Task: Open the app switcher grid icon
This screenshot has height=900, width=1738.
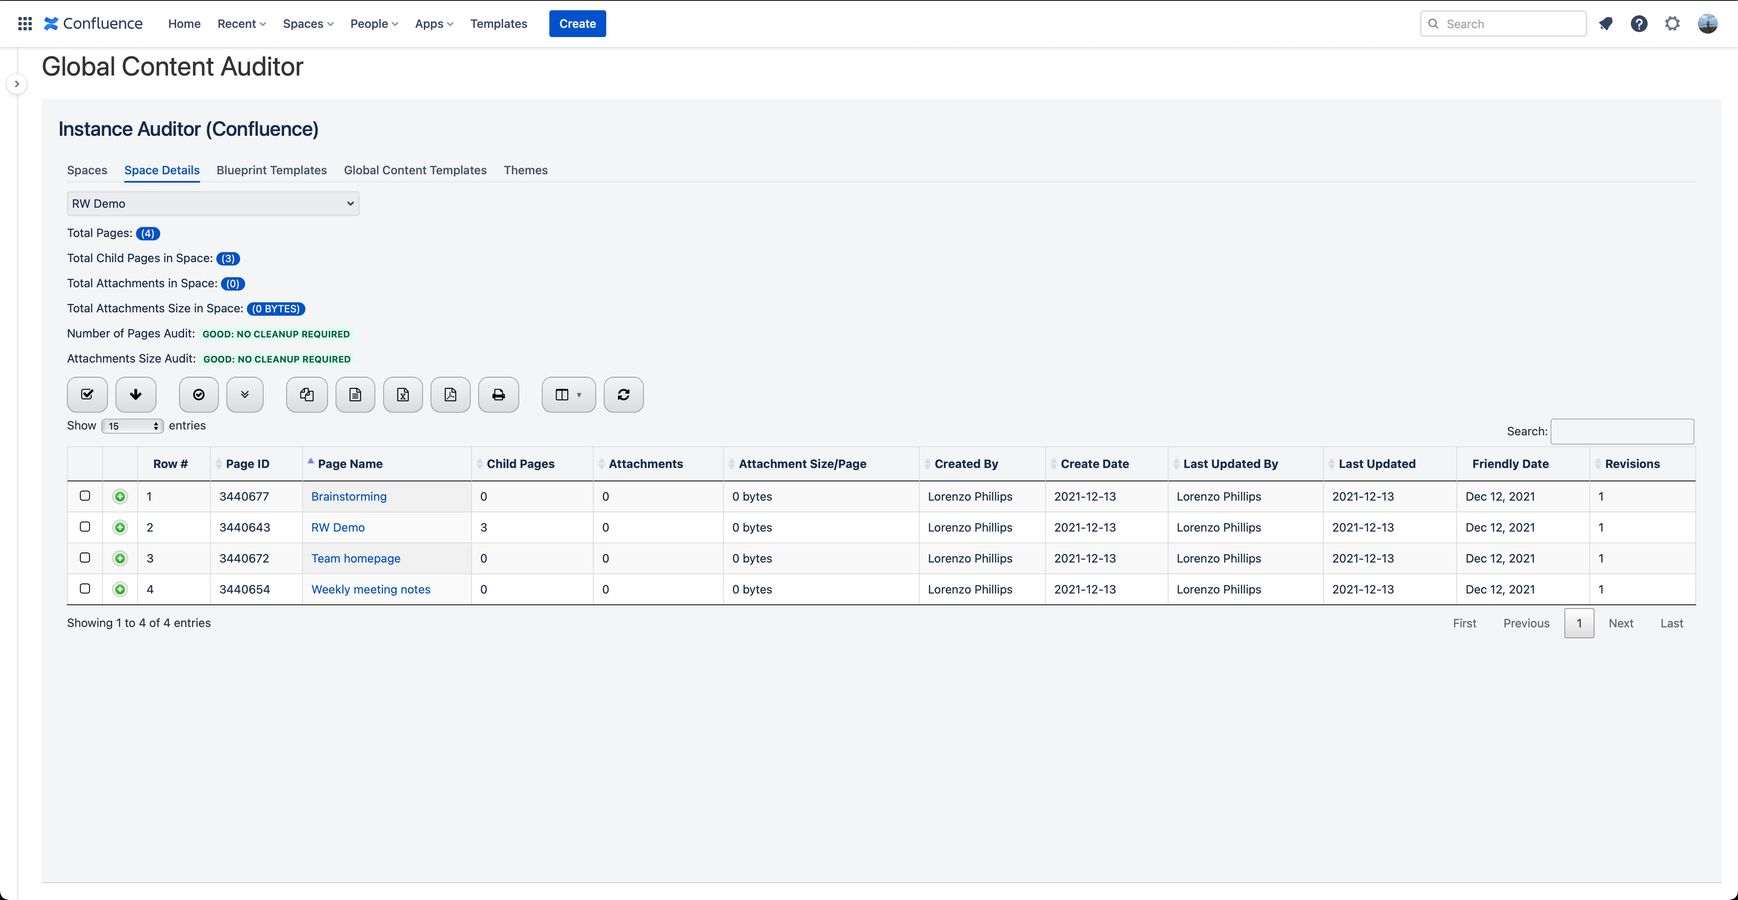Action: pos(25,23)
